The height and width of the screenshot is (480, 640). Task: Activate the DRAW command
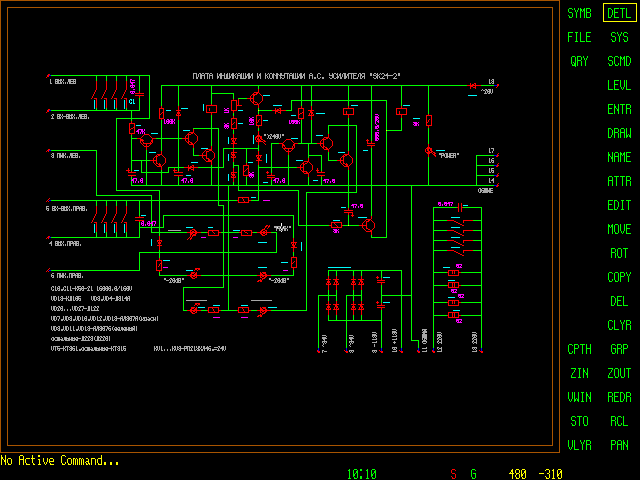(x=619, y=133)
